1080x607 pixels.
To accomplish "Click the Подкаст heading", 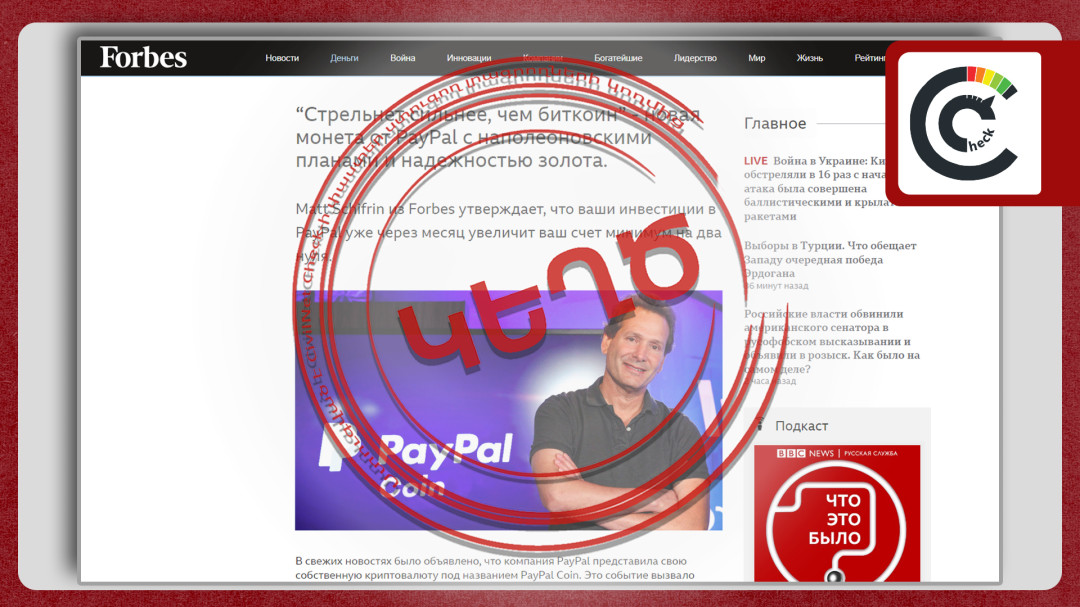I will [801, 426].
